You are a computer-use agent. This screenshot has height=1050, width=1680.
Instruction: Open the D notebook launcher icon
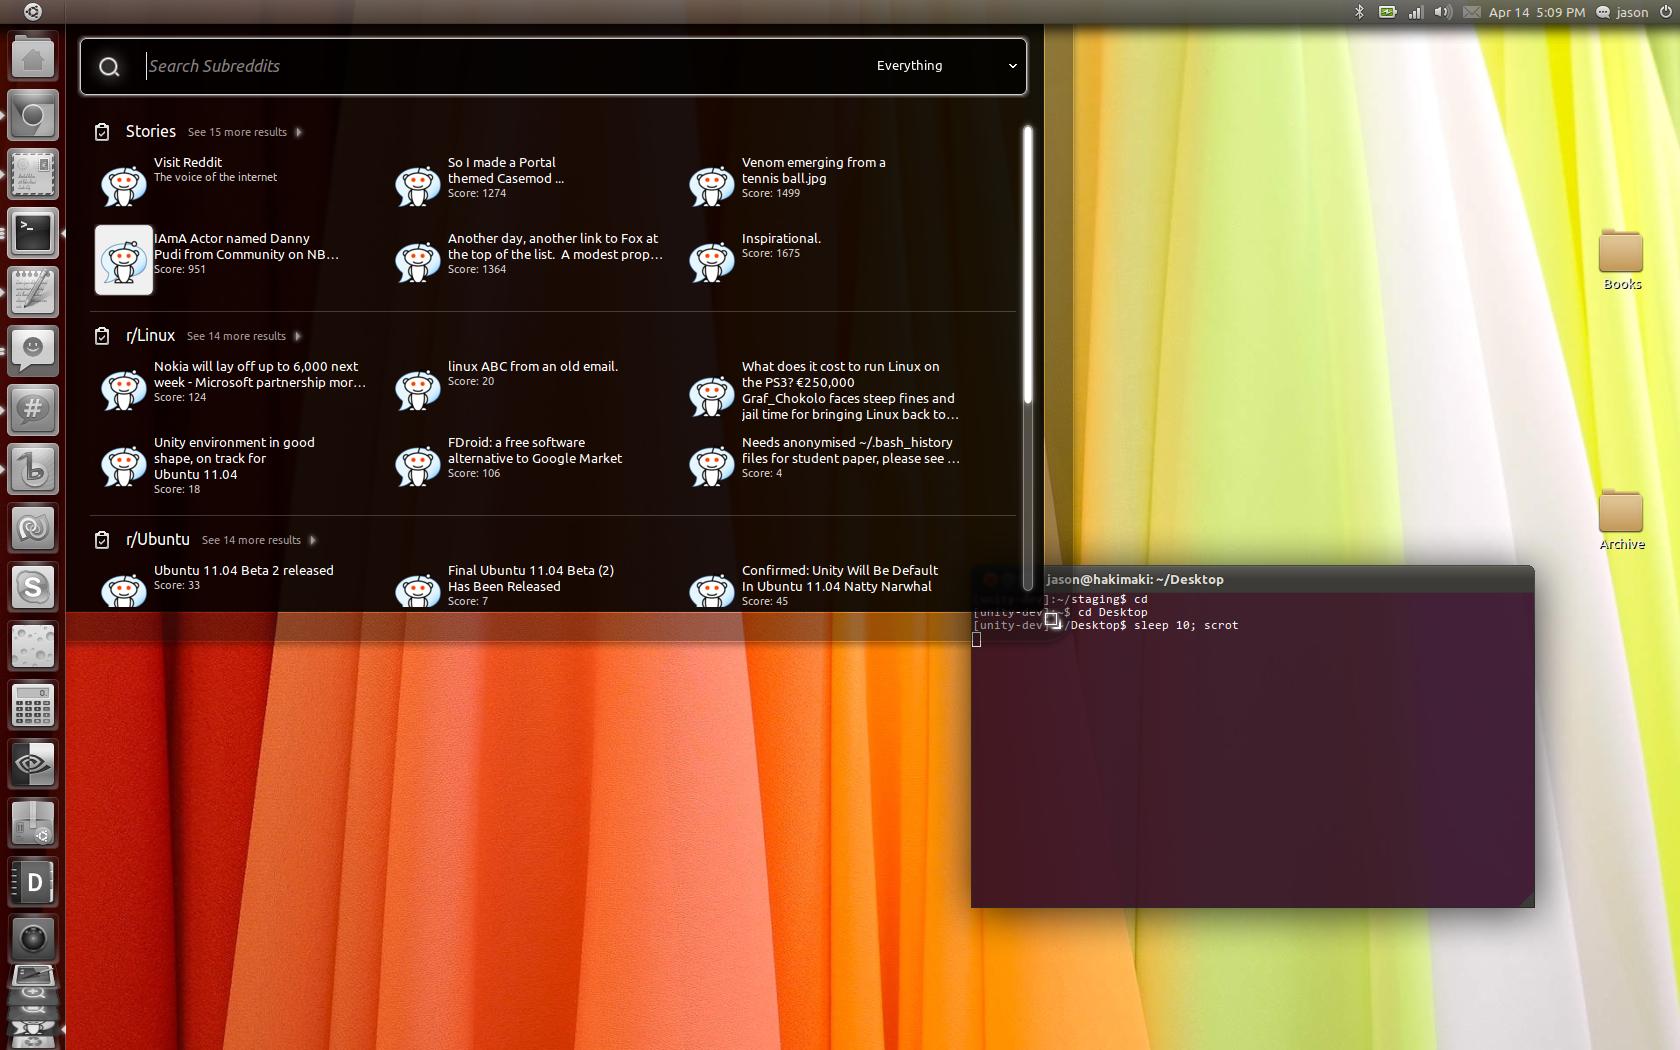pos(32,882)
